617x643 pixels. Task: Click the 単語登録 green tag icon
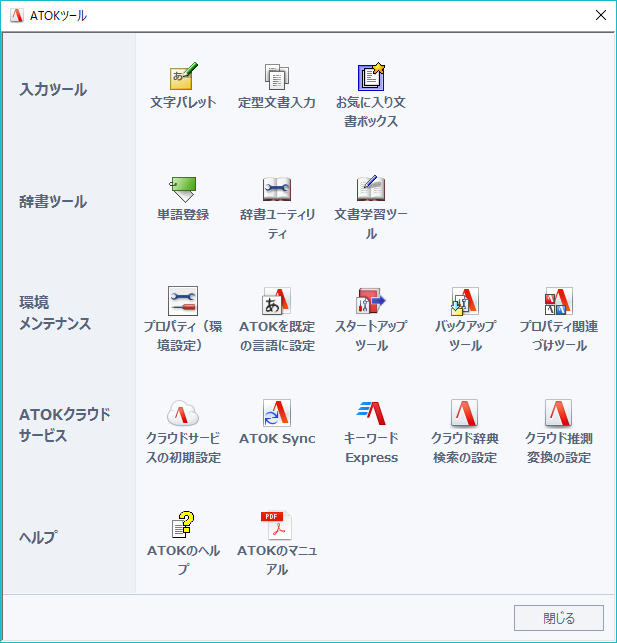pyautogui.click(x=183, y=189)
